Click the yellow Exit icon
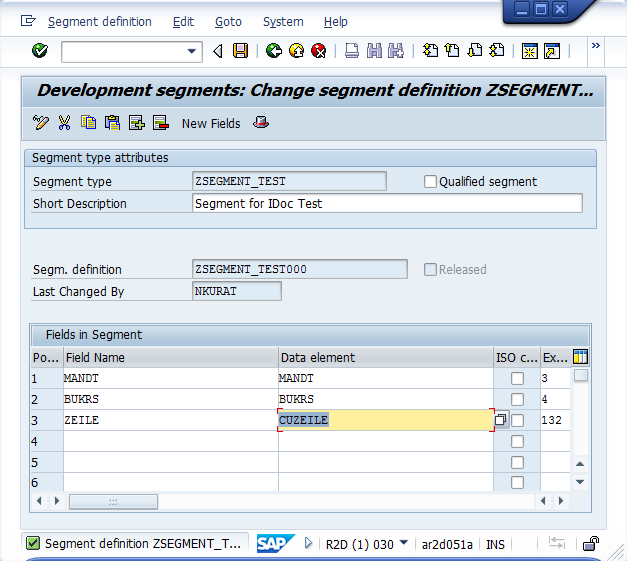The width and height of the screenshot is (627, 561). [296, 51]
